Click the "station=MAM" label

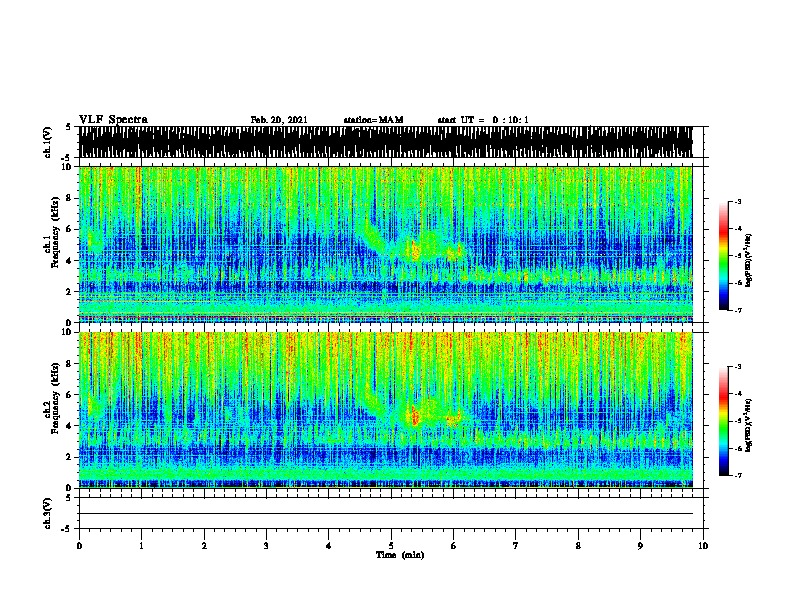click(373, 120)
